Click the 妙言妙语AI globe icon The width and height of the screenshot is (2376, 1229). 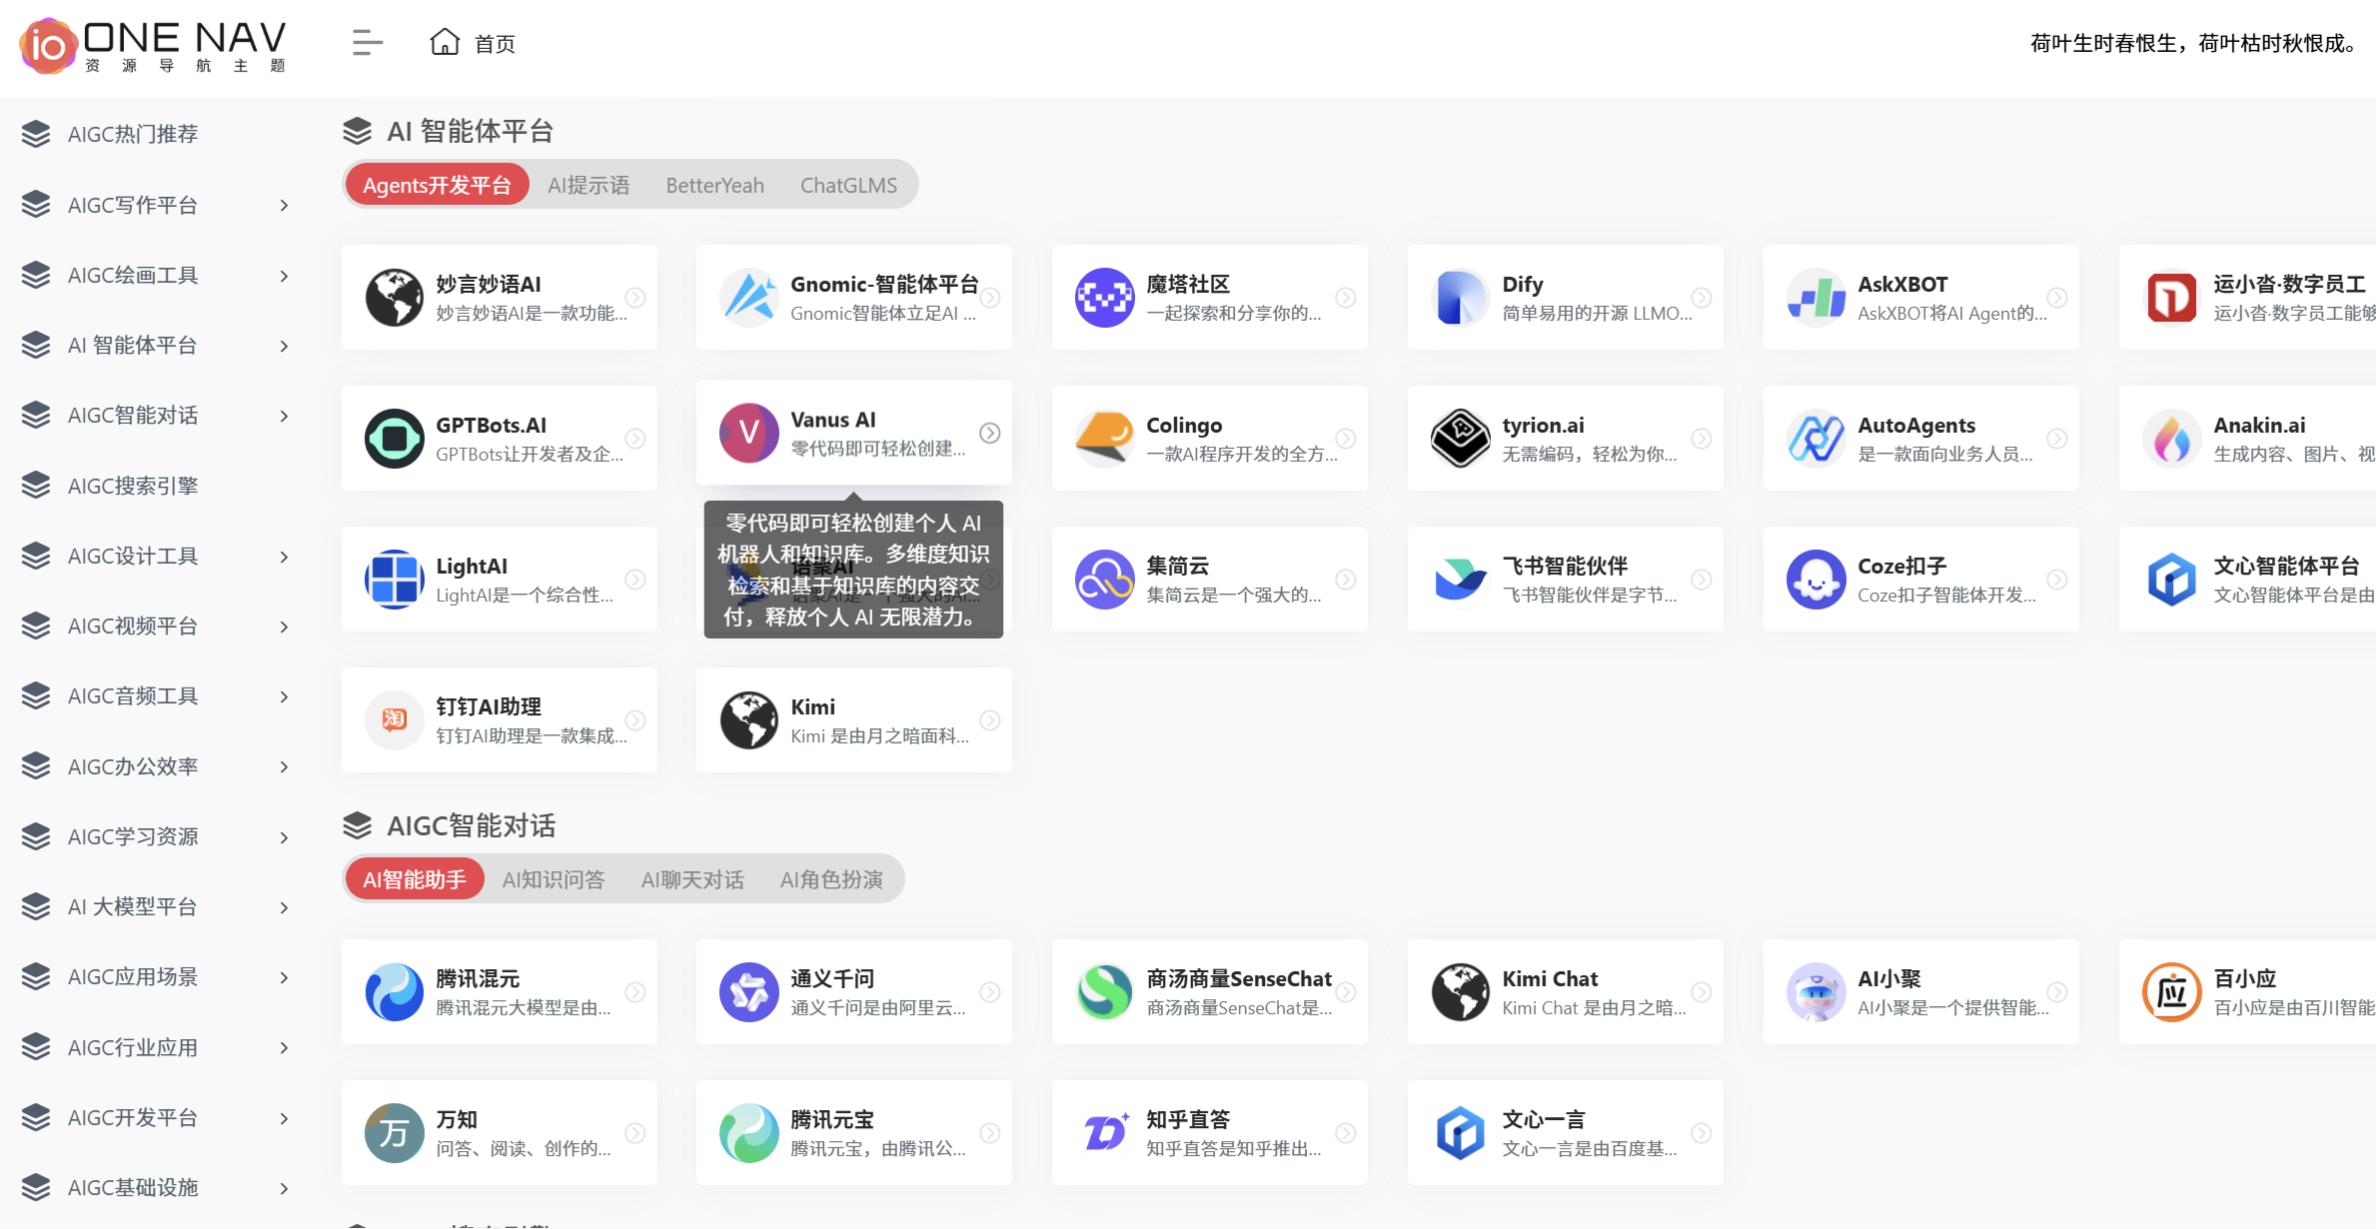tap(394, 297)
